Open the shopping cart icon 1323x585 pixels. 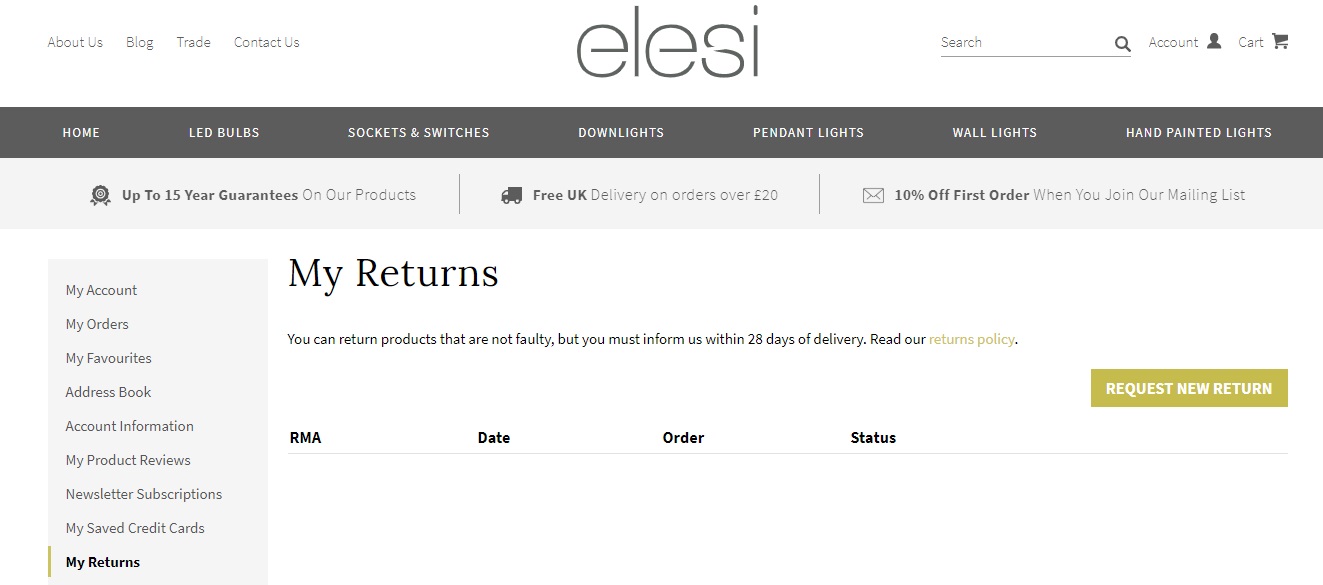click(1280, 41)
